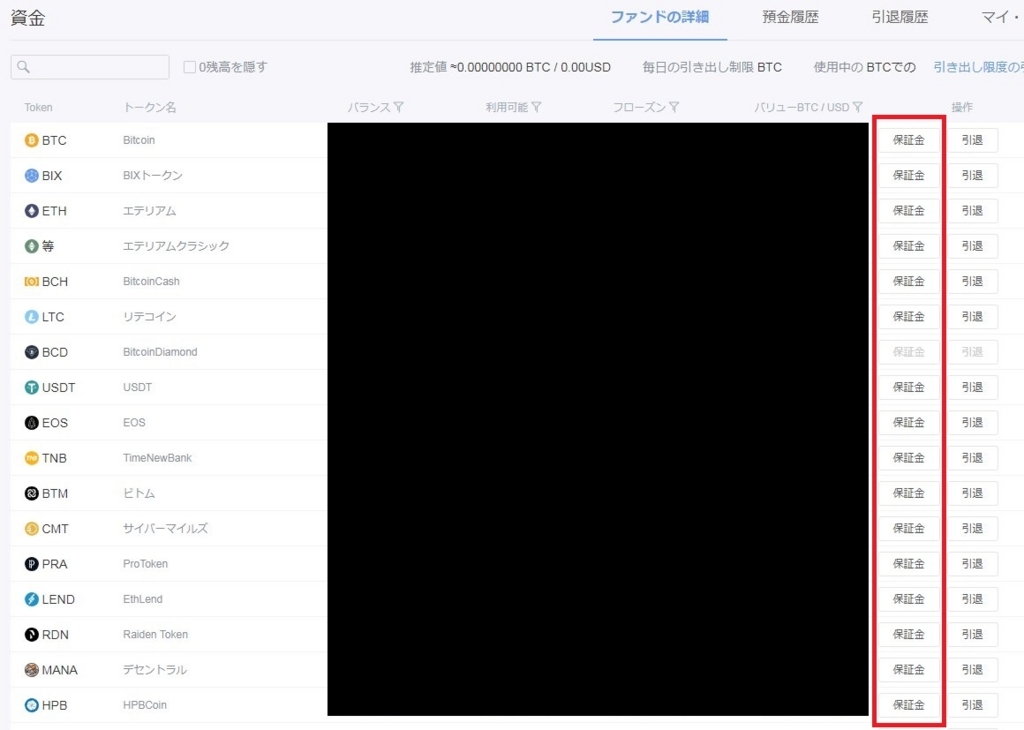The width and height of the screenshot is (1024, 730).
Task: Click the Token column header
Action: pos(38,107)
